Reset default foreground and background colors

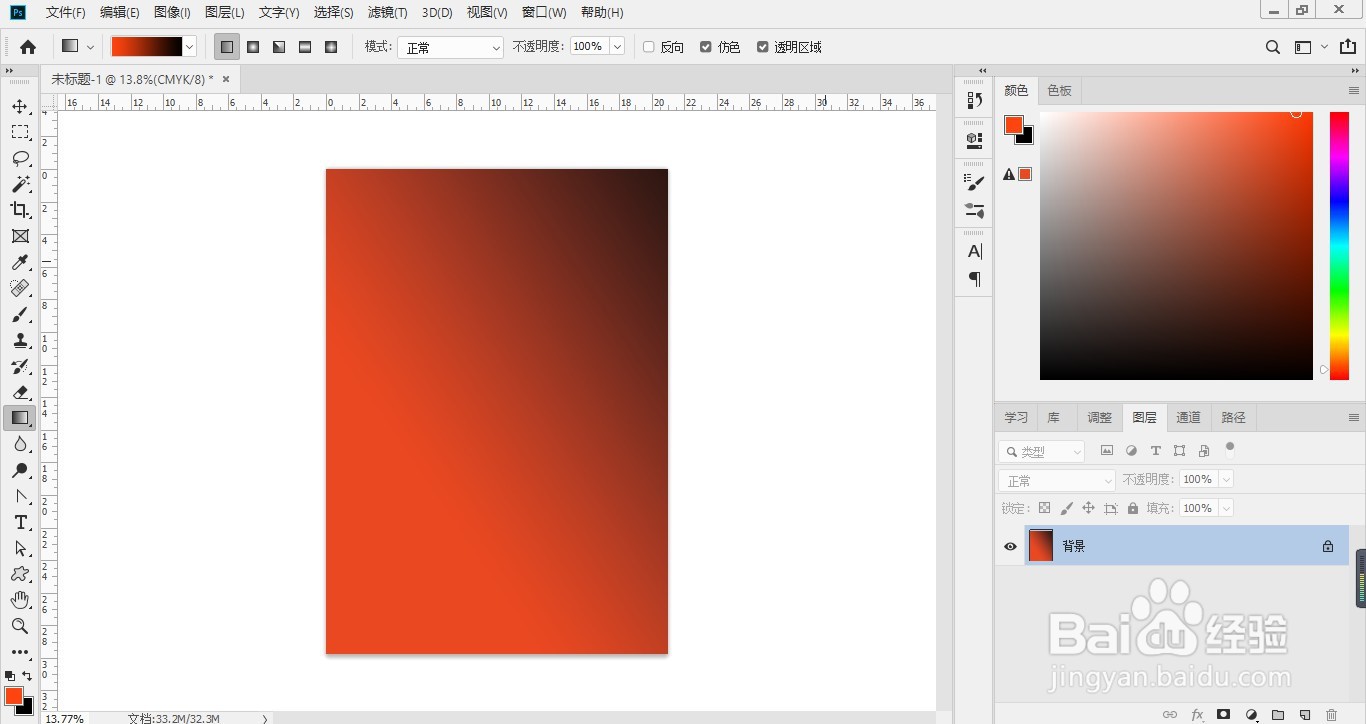[10, 676]
